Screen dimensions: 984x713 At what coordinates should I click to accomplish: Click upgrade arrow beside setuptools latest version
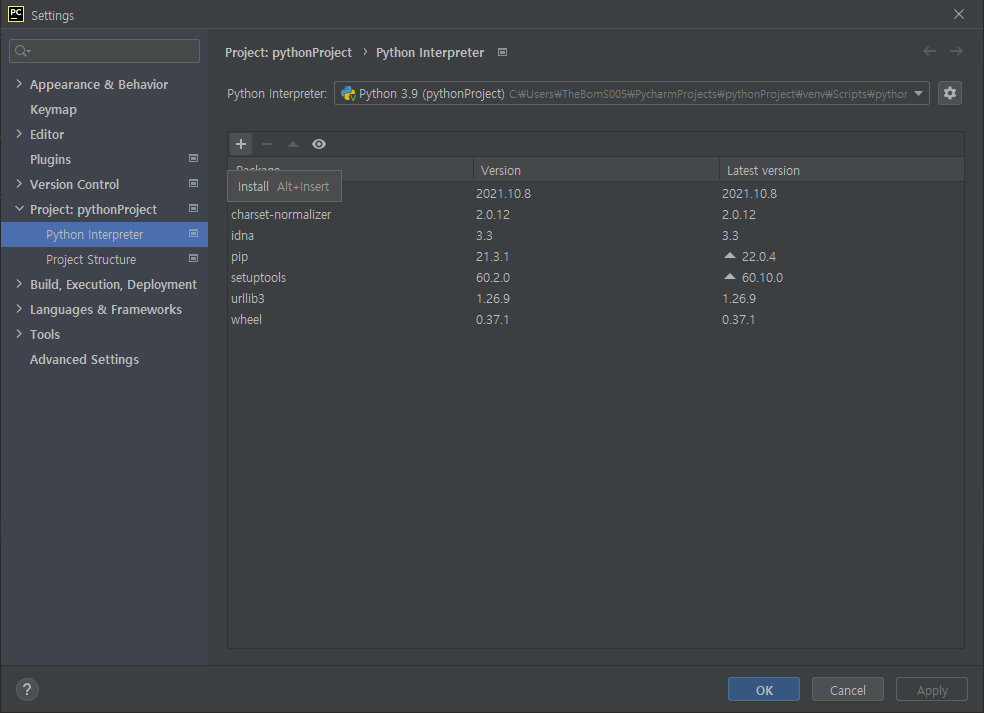[729, 277]
